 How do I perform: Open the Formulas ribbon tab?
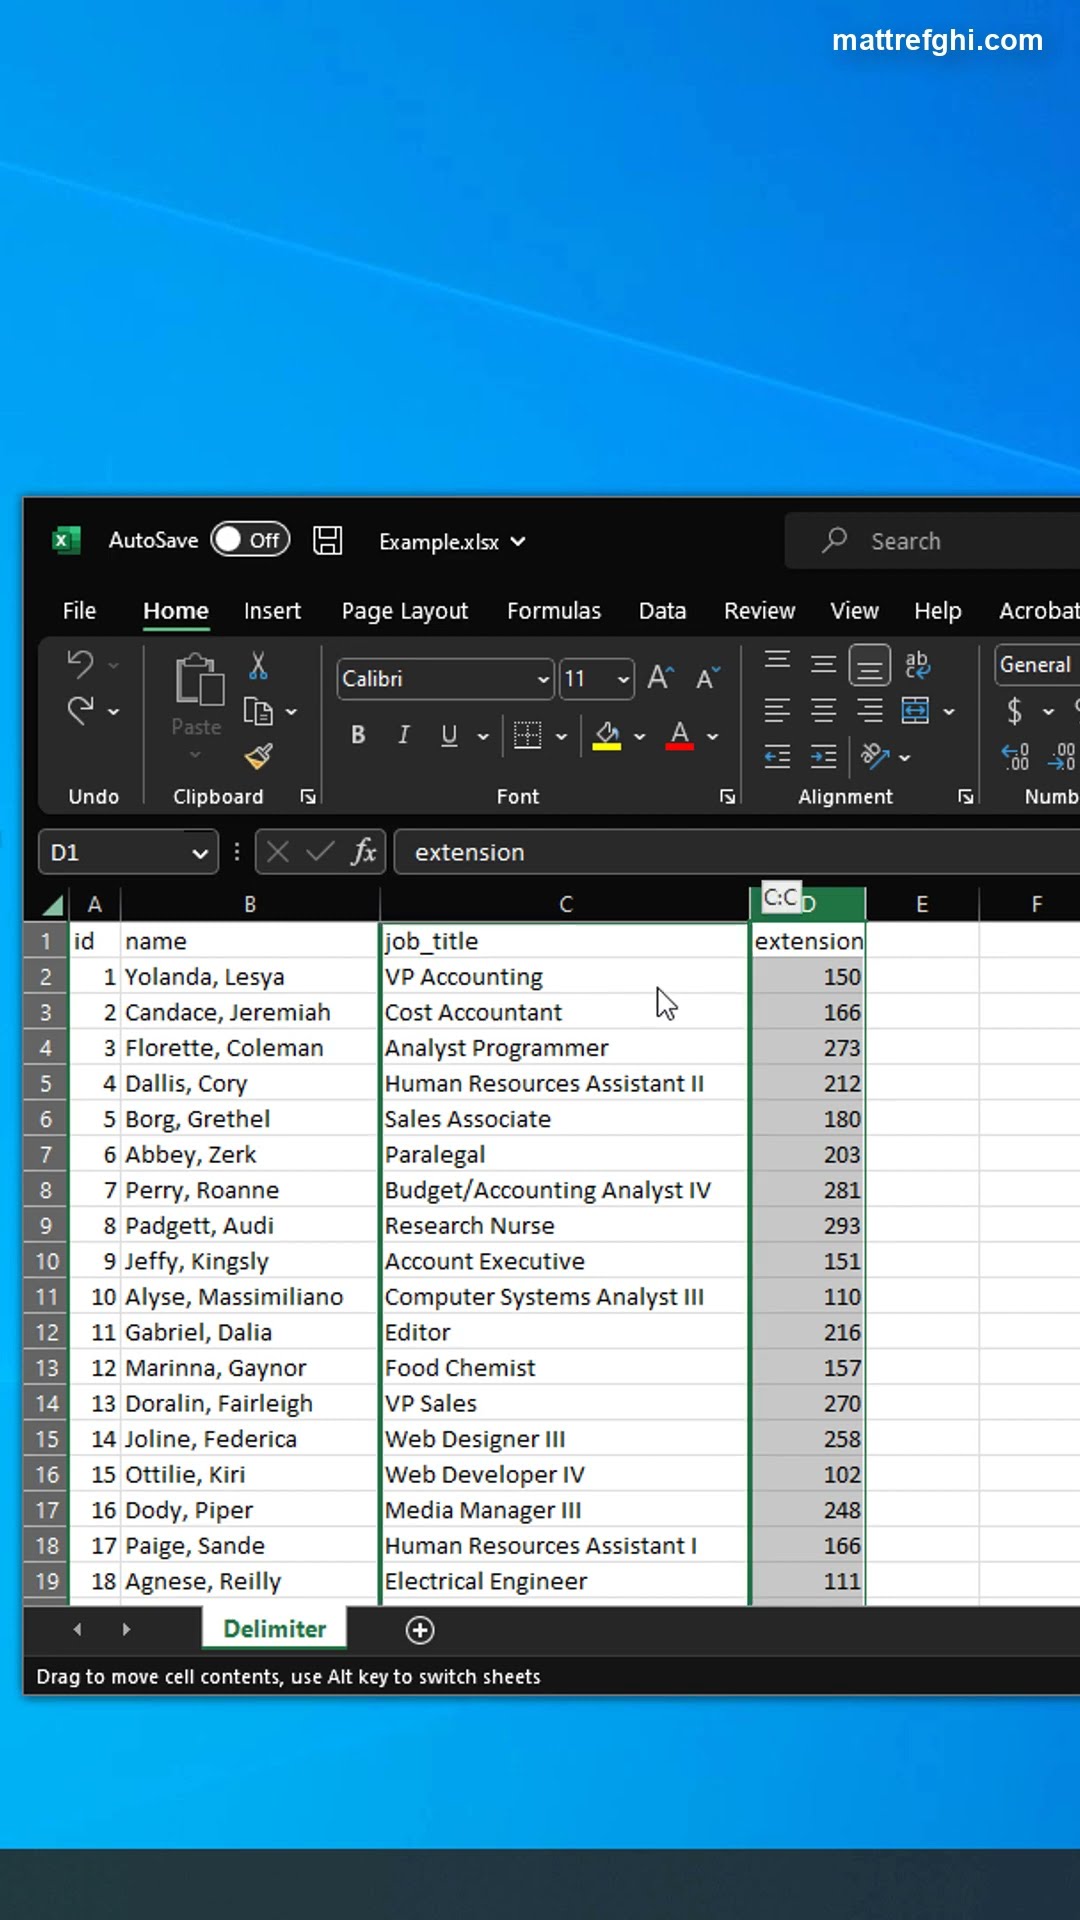pos(553,611)
